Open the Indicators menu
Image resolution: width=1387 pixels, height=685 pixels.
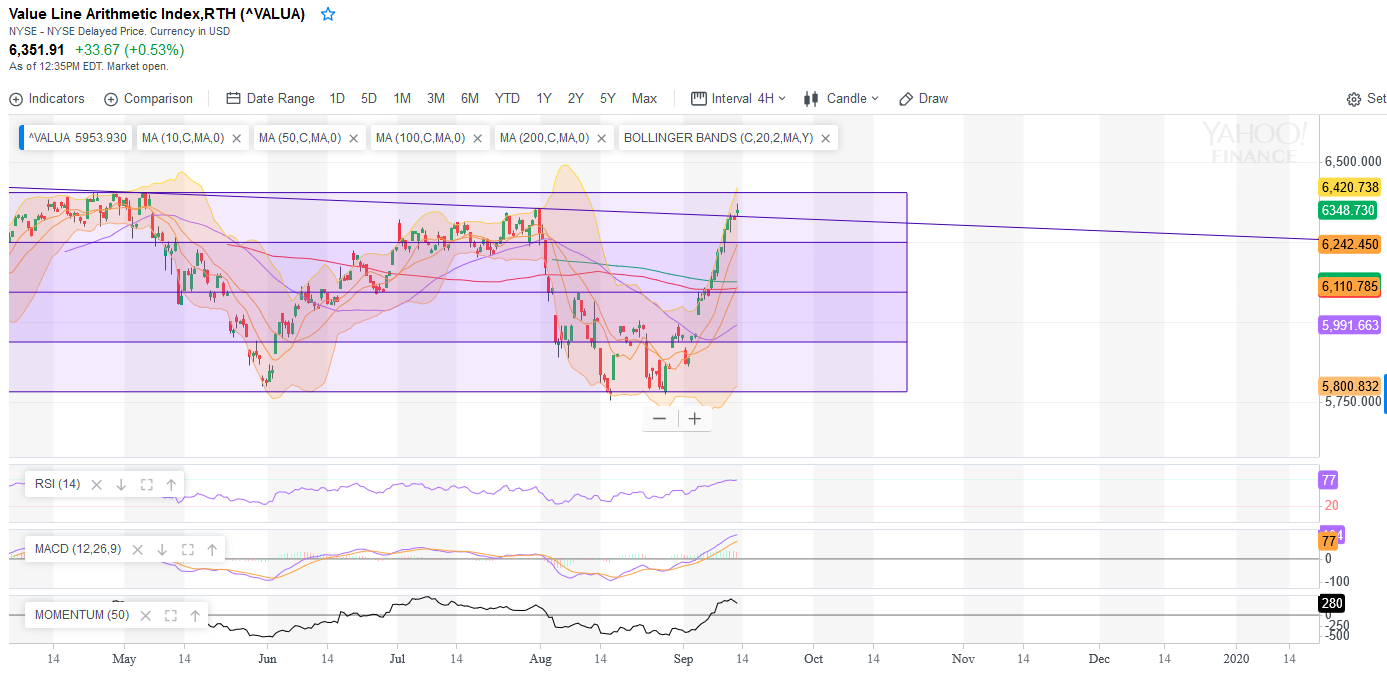point(47,98)
